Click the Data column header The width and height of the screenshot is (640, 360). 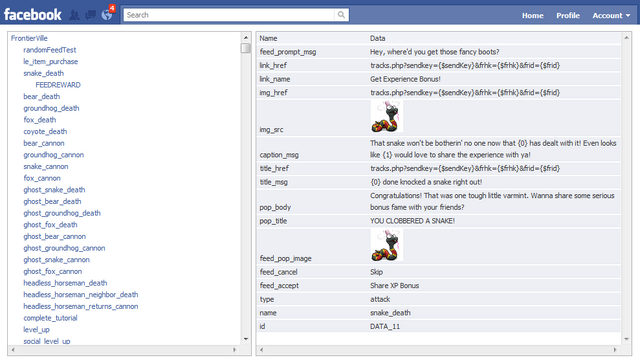[378, 38]
